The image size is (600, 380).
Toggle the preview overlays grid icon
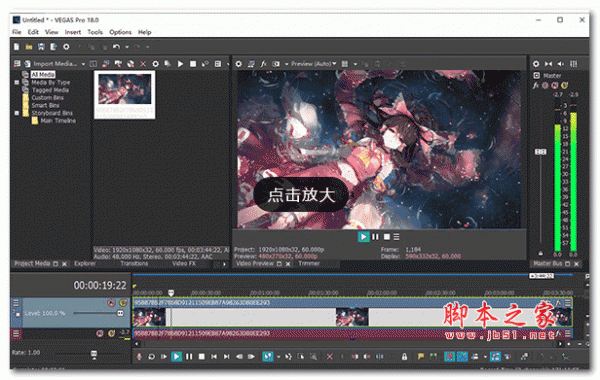click(x=345, y=64)
